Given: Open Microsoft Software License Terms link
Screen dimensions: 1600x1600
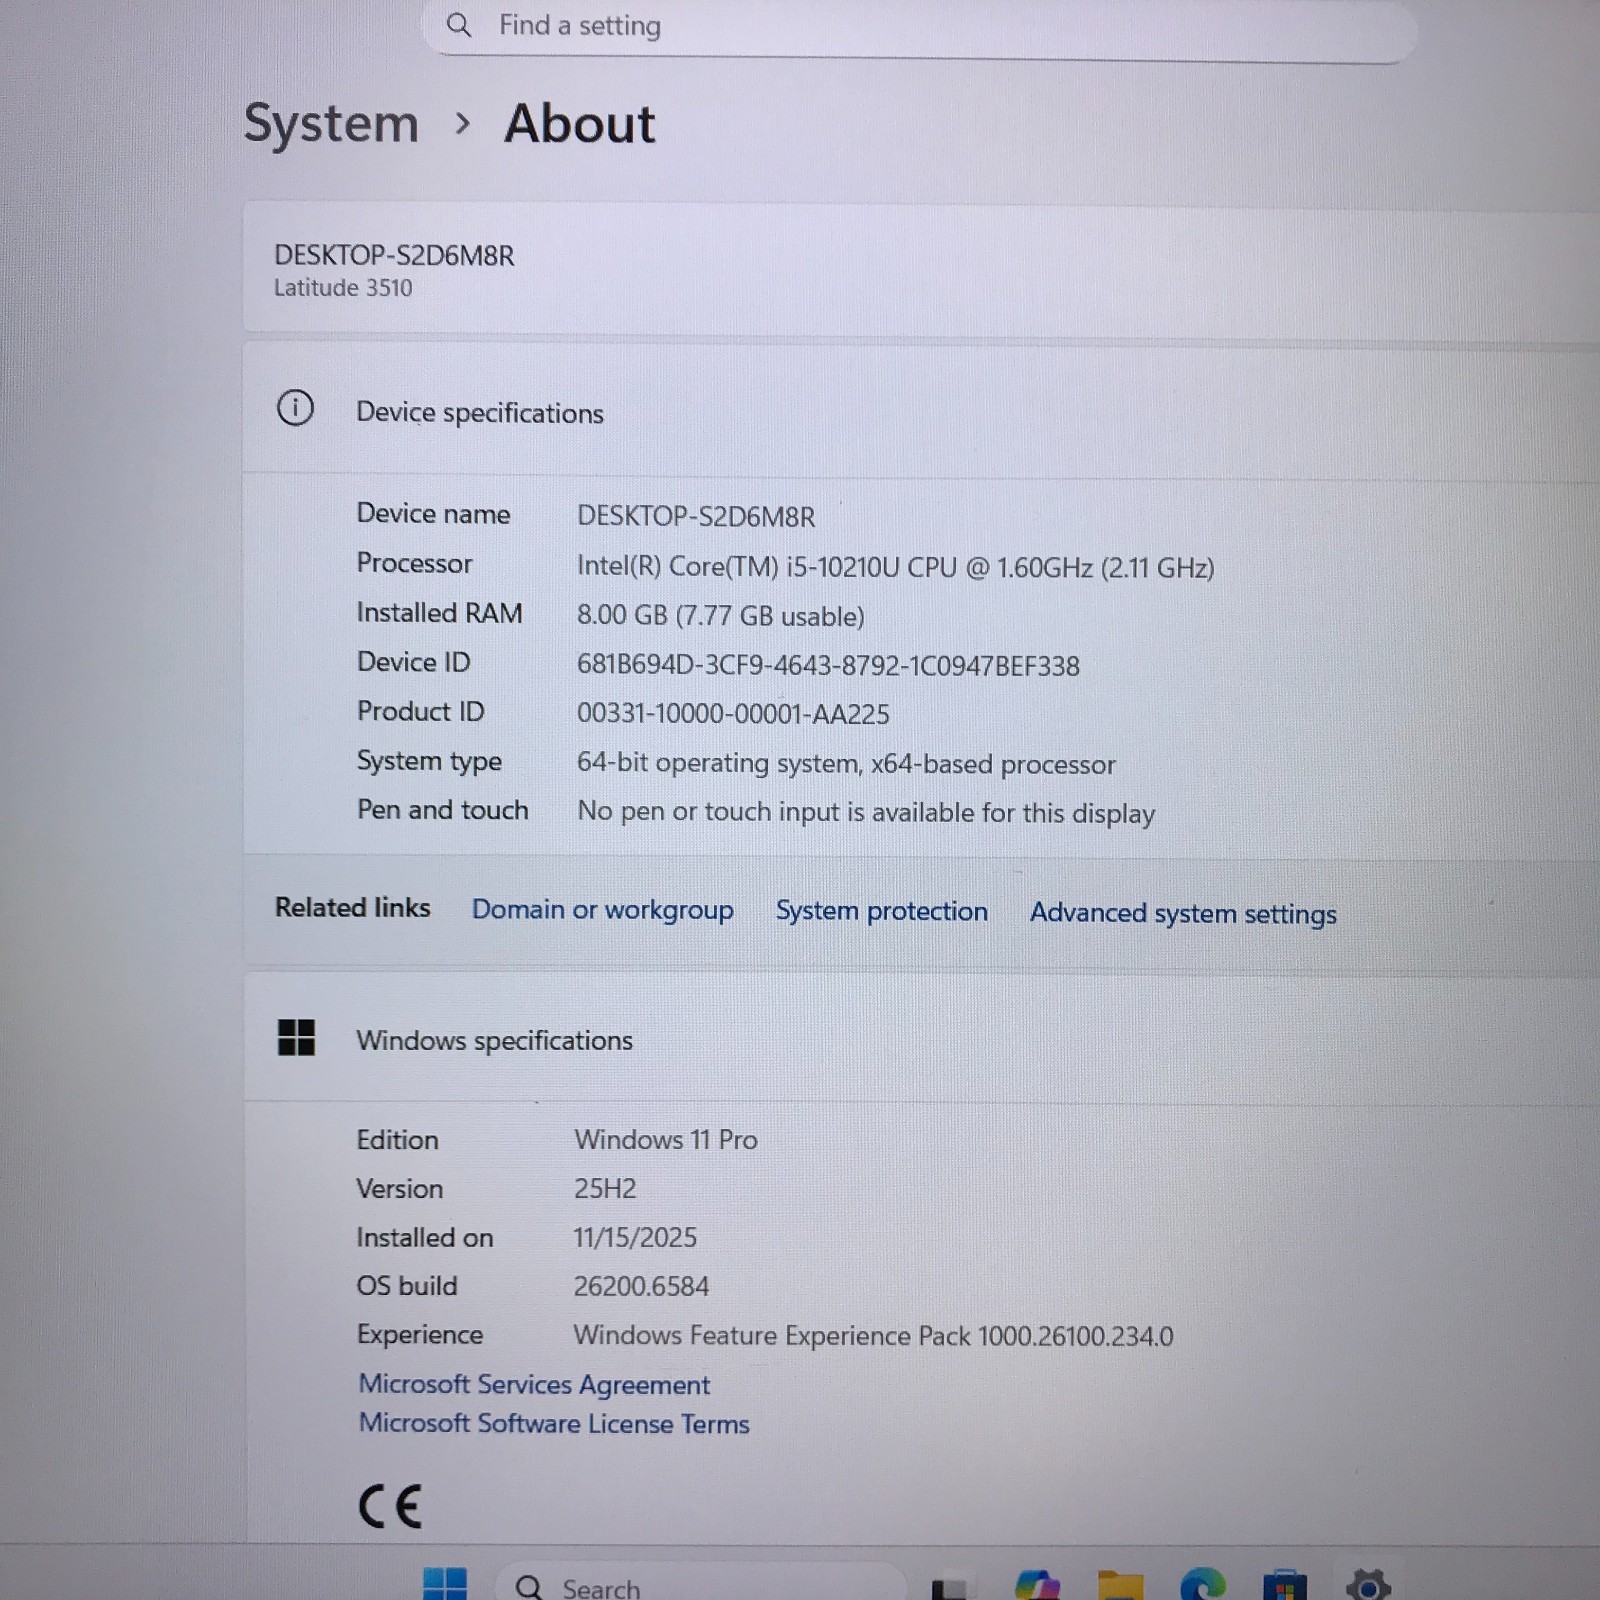Looking at the screenshot, I should point(554,1423).
